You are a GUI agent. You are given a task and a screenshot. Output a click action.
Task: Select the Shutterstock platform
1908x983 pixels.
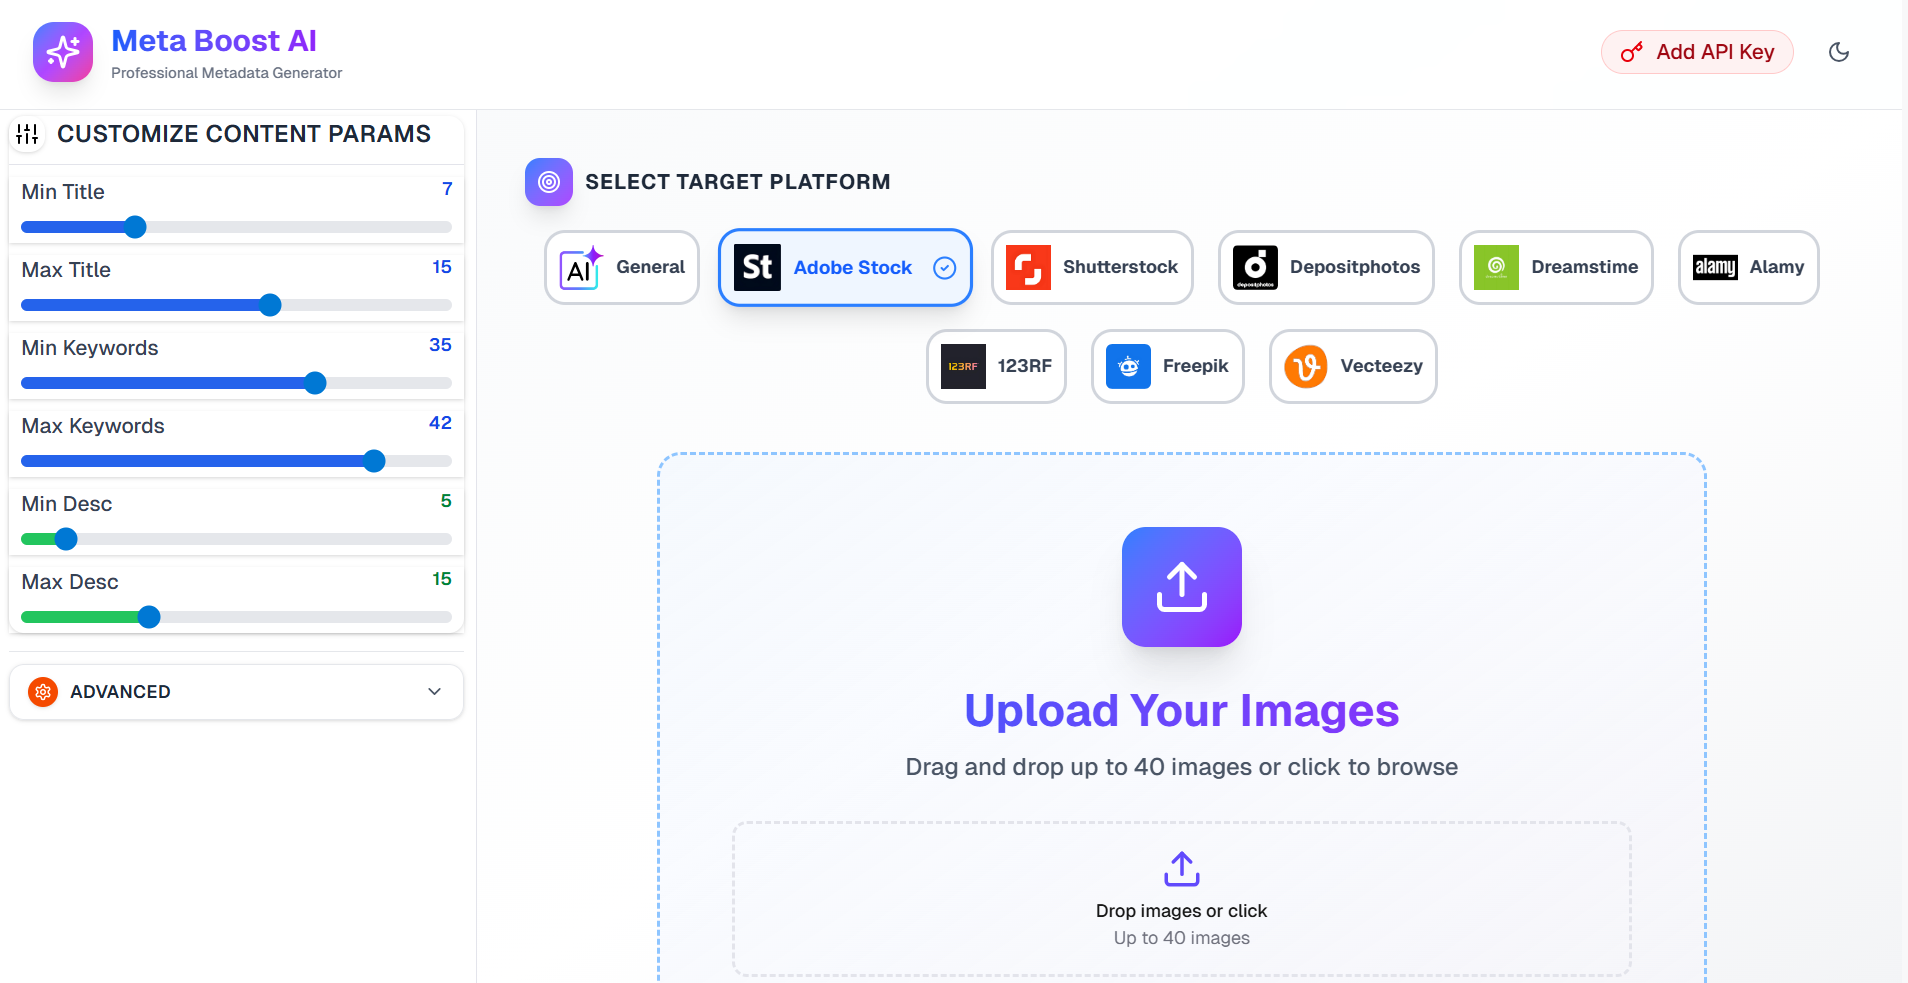coord(1092,267)
